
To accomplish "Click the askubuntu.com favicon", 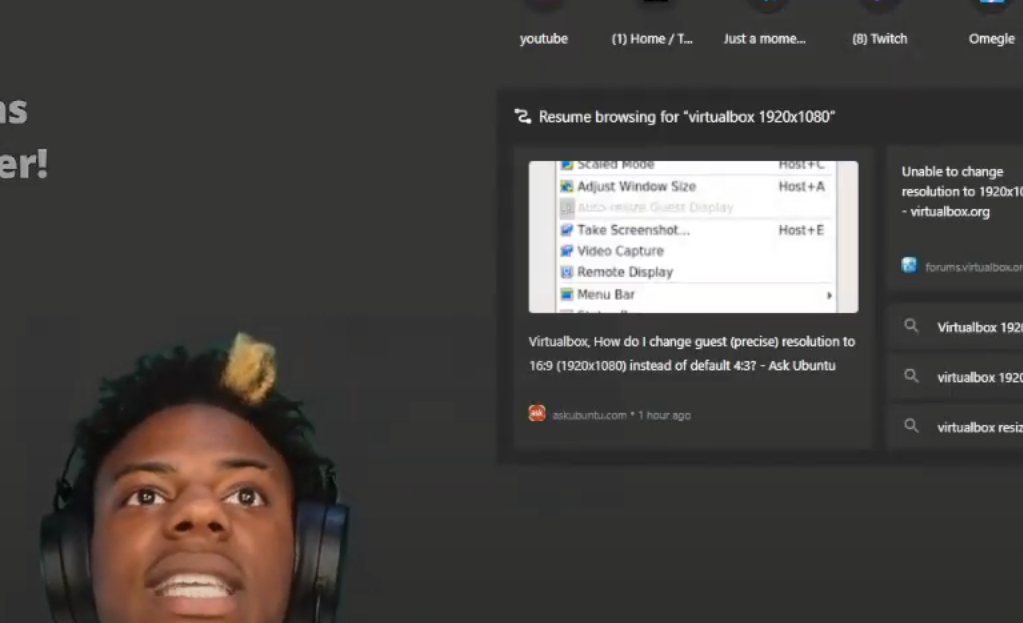I will coord(537,414).
